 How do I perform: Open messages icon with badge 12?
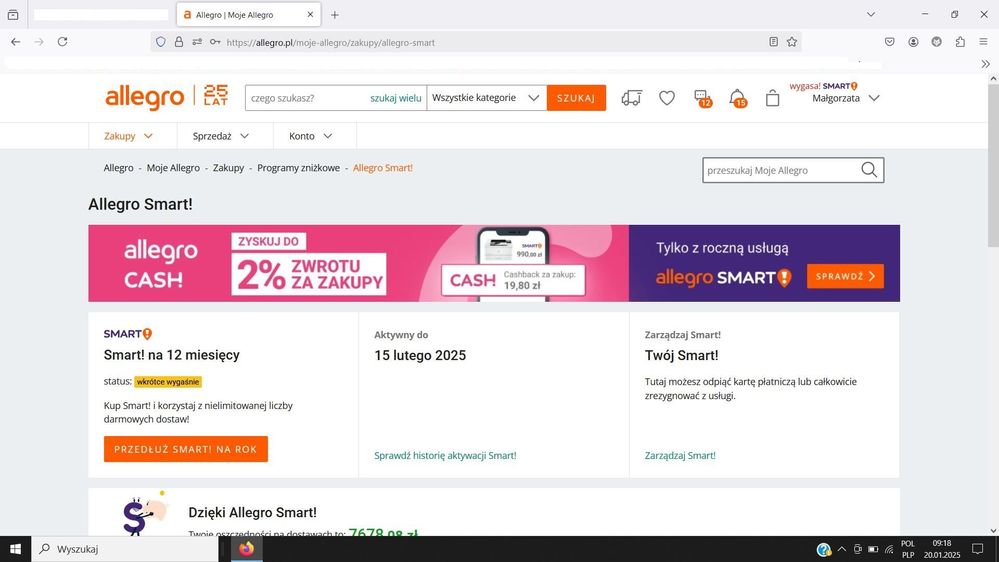702,98
